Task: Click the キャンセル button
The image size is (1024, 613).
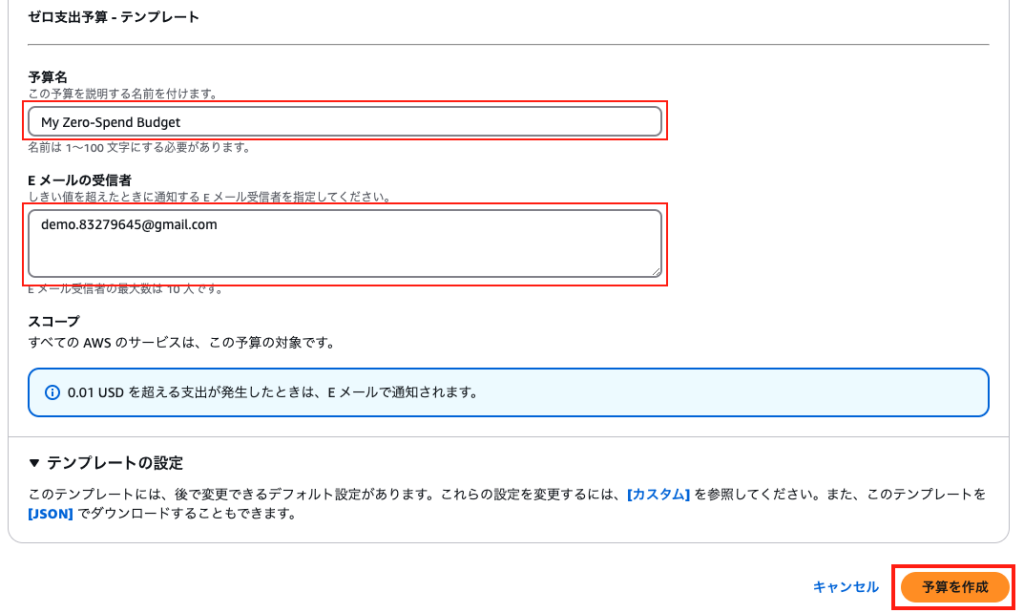Action: 846,587
